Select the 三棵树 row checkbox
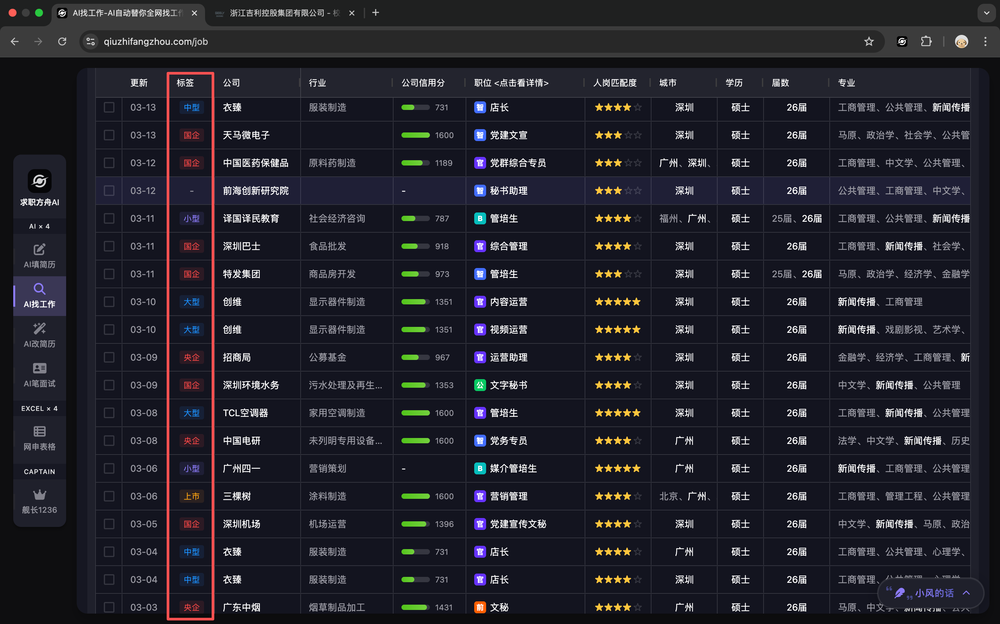Image resolution: width=1000 pixels, height=624 pixels. coord(109,496)
